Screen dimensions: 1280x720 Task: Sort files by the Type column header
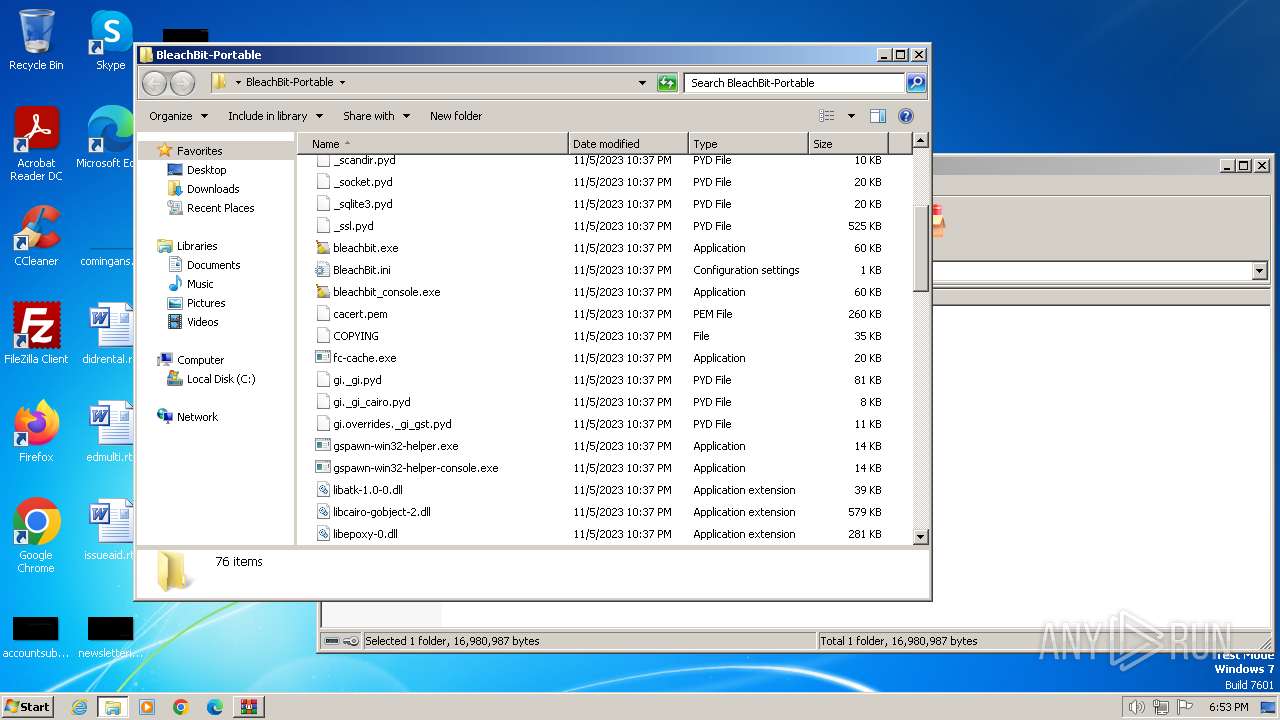tap(748, 144)
